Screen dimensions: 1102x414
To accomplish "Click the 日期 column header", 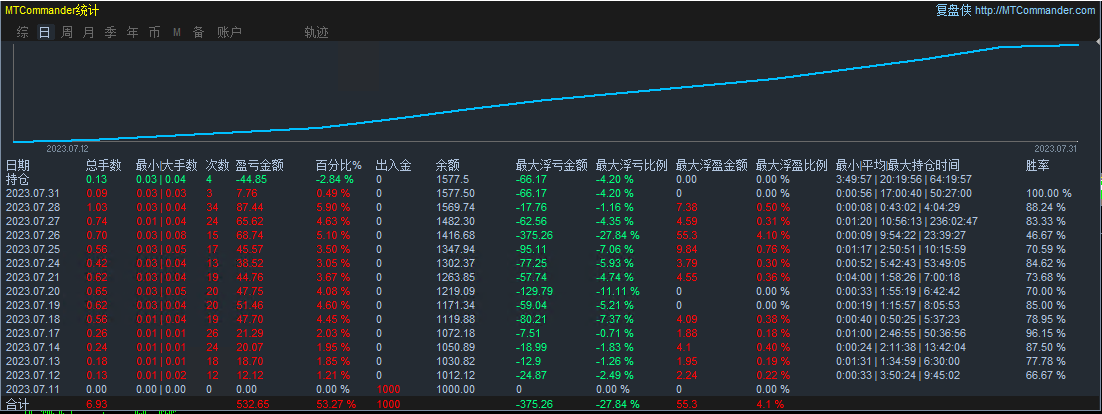I will click(x=18, y=165).
